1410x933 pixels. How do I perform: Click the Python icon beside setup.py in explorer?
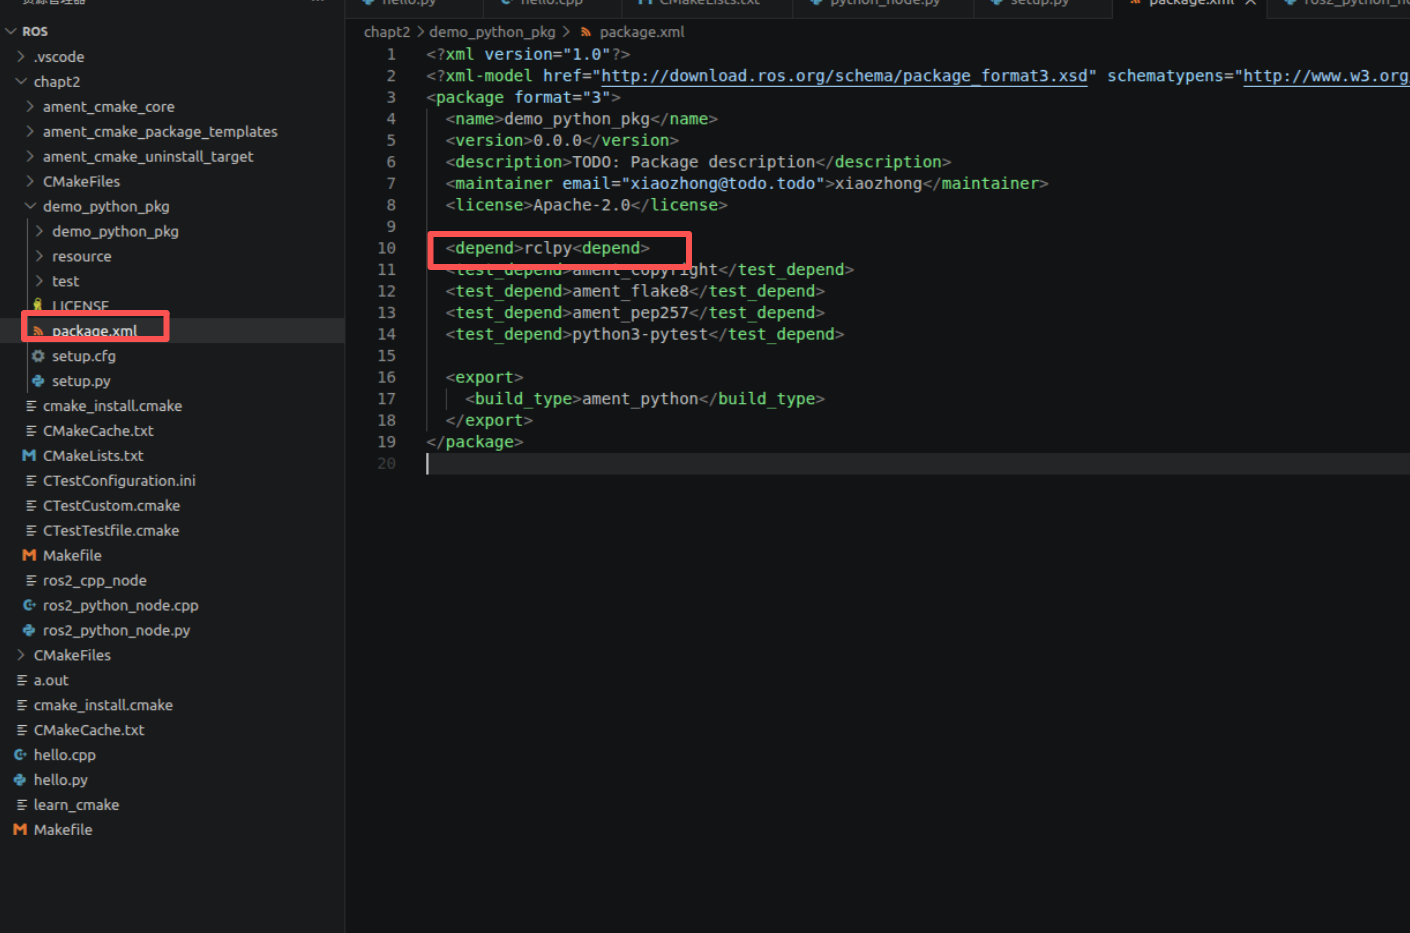click(x=38, y=381)
